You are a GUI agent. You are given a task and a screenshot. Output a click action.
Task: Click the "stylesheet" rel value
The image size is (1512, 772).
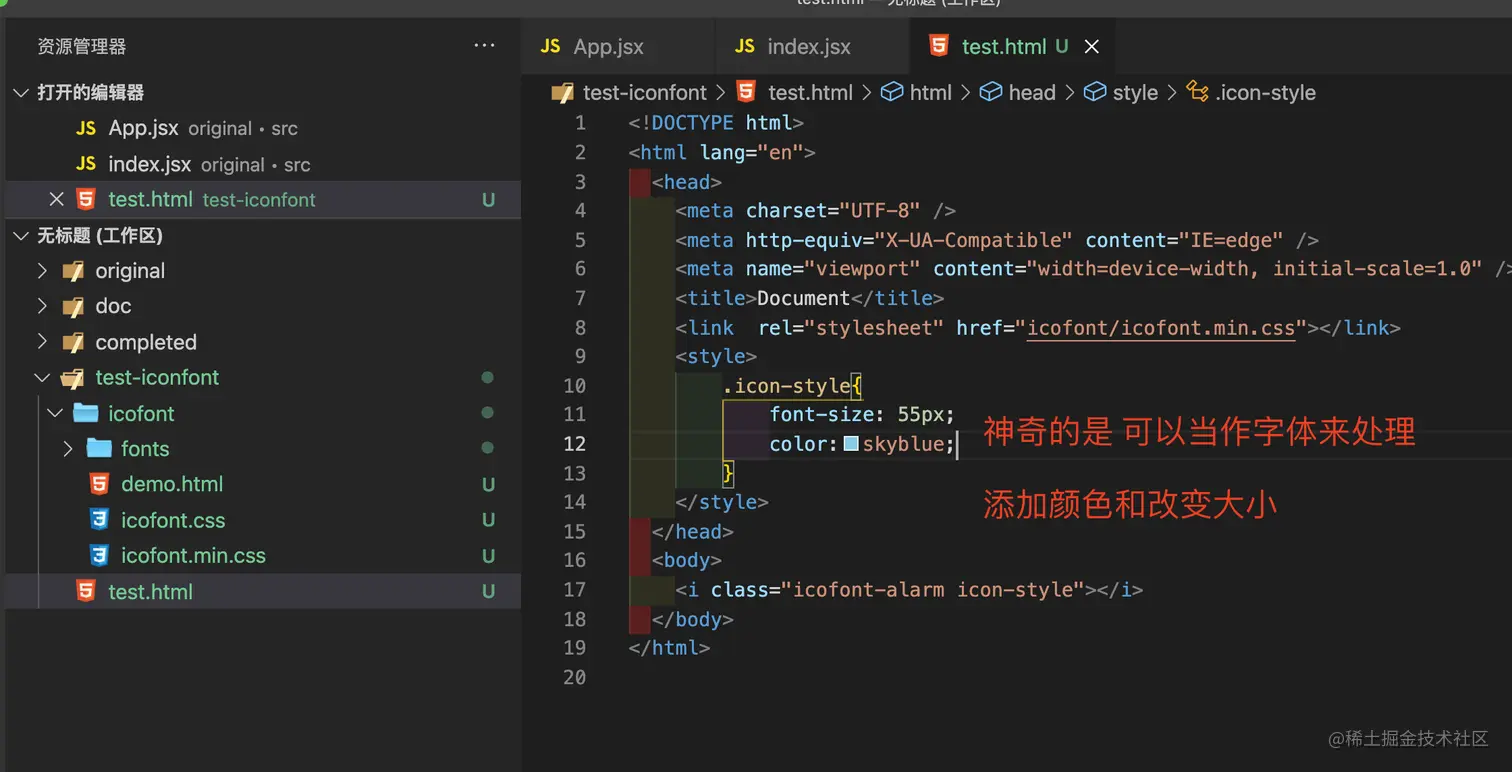click(874, 327)
